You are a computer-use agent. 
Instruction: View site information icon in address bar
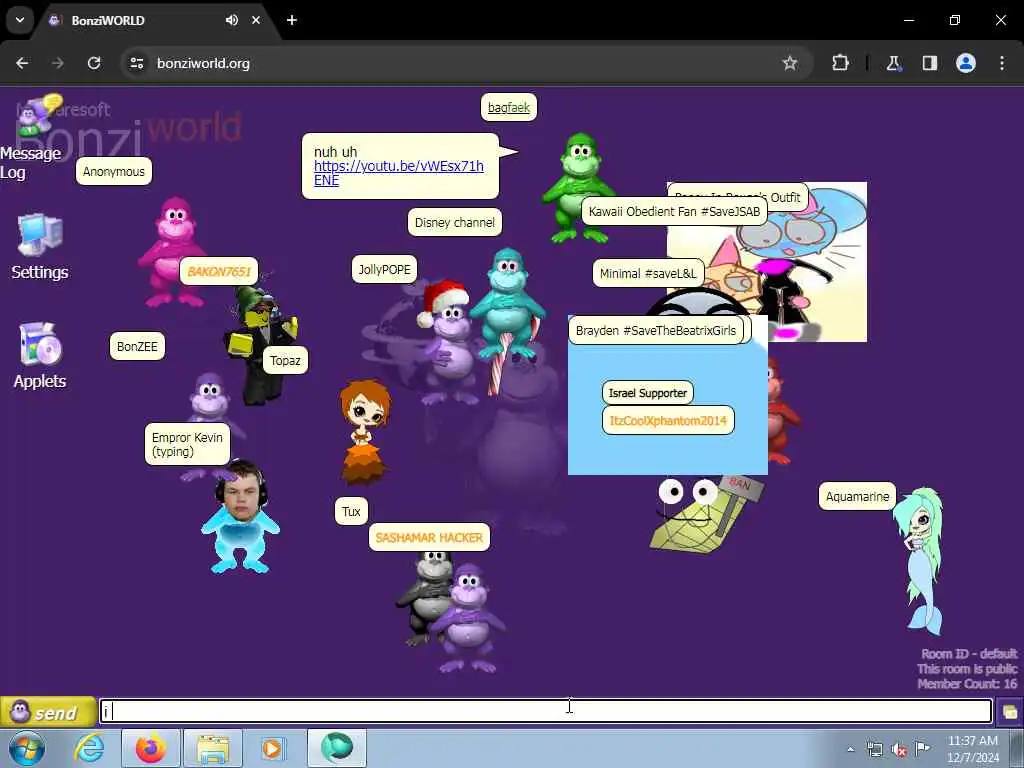[x=136, y=63]
